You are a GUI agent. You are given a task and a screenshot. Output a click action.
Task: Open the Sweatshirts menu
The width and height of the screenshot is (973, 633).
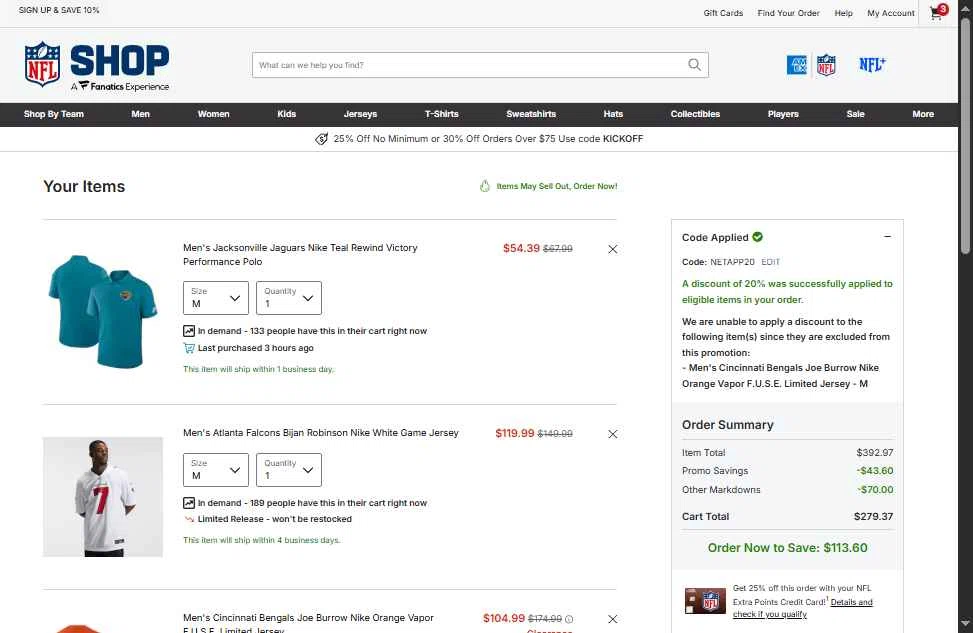pos(531,114)
